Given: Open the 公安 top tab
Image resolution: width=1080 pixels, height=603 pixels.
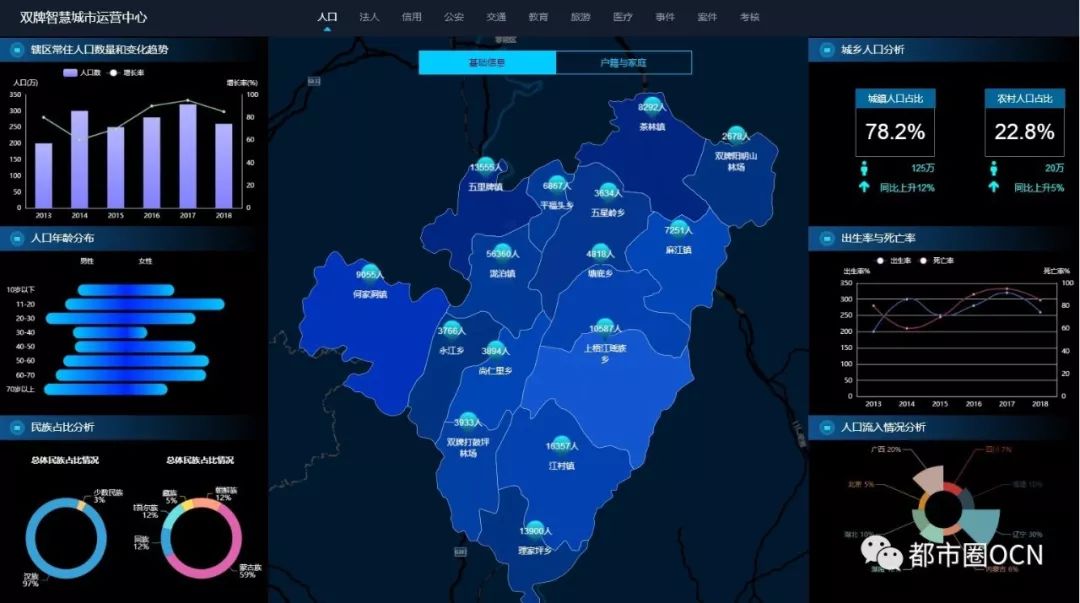Looking at the screenshot, I should 454,17.
